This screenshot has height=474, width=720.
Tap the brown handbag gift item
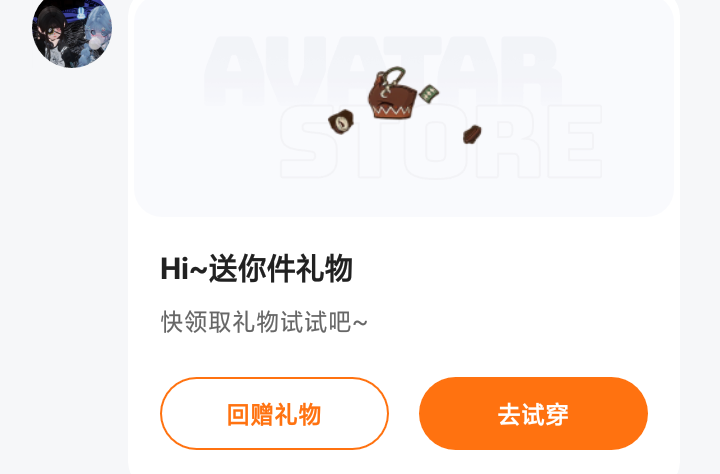point(392,93)
